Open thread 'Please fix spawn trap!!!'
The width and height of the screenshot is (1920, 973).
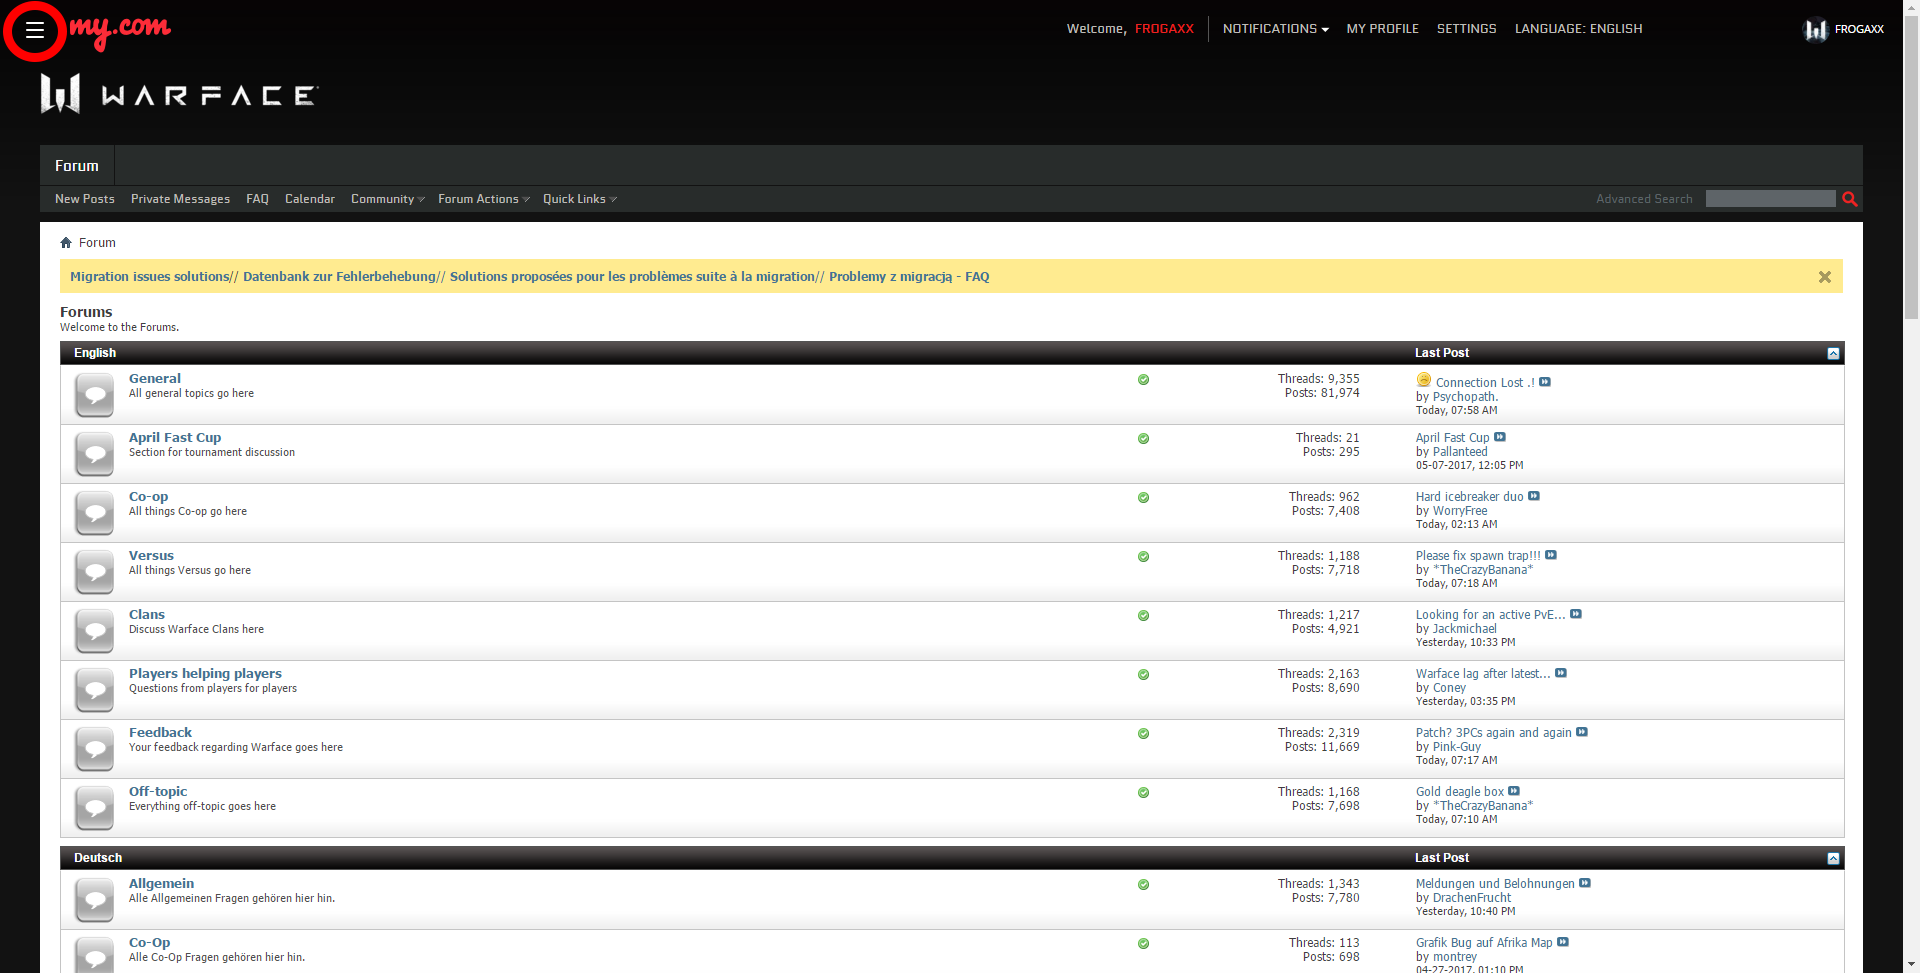1478,556
